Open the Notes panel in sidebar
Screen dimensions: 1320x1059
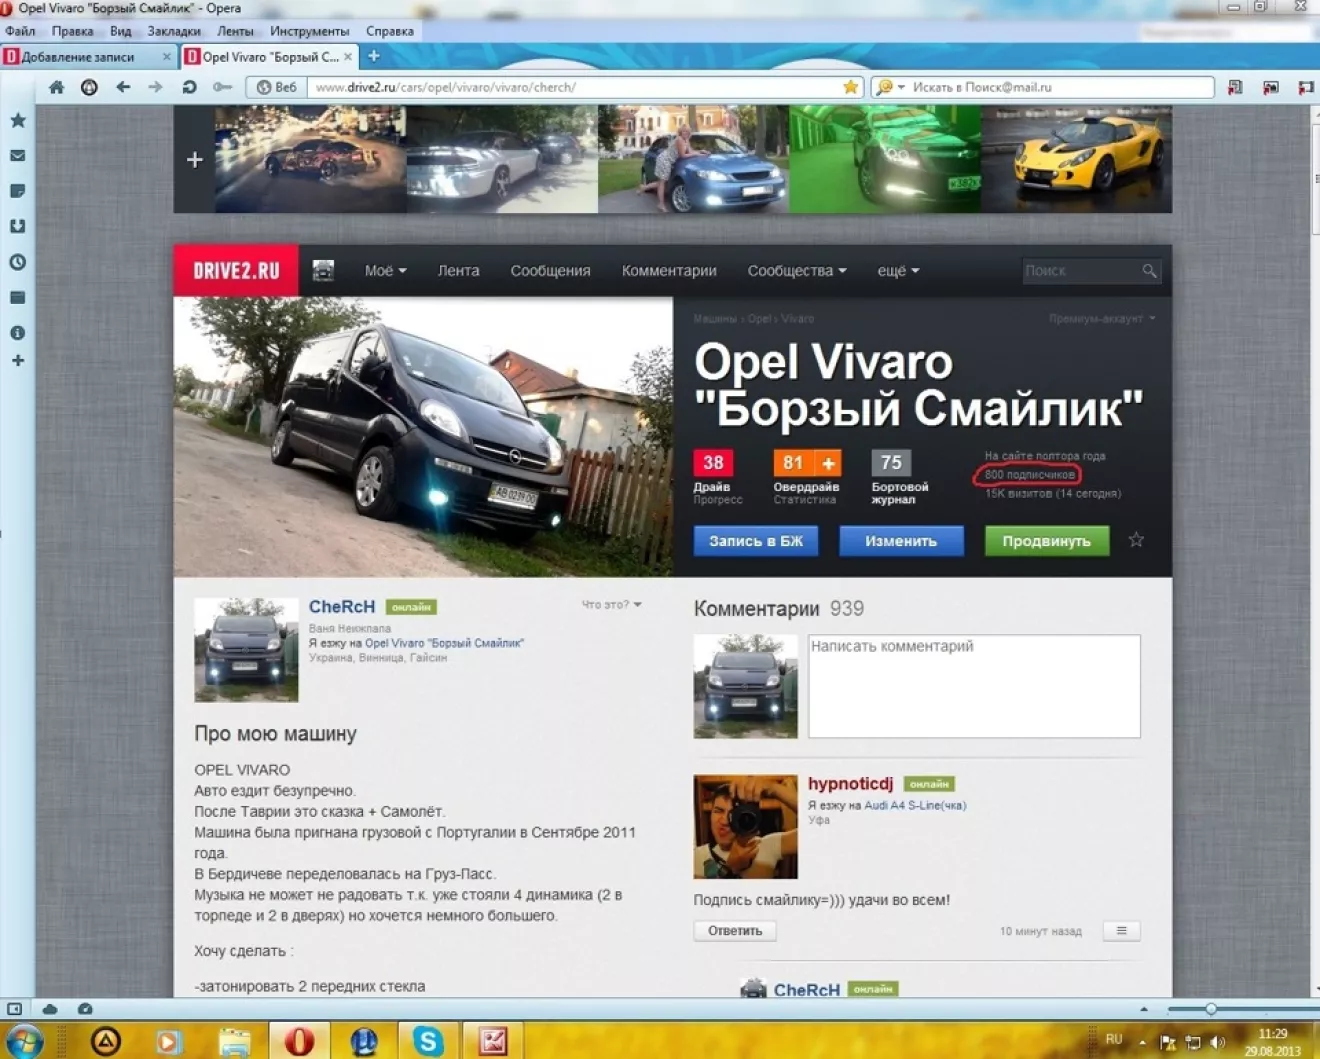pos(18,191)
